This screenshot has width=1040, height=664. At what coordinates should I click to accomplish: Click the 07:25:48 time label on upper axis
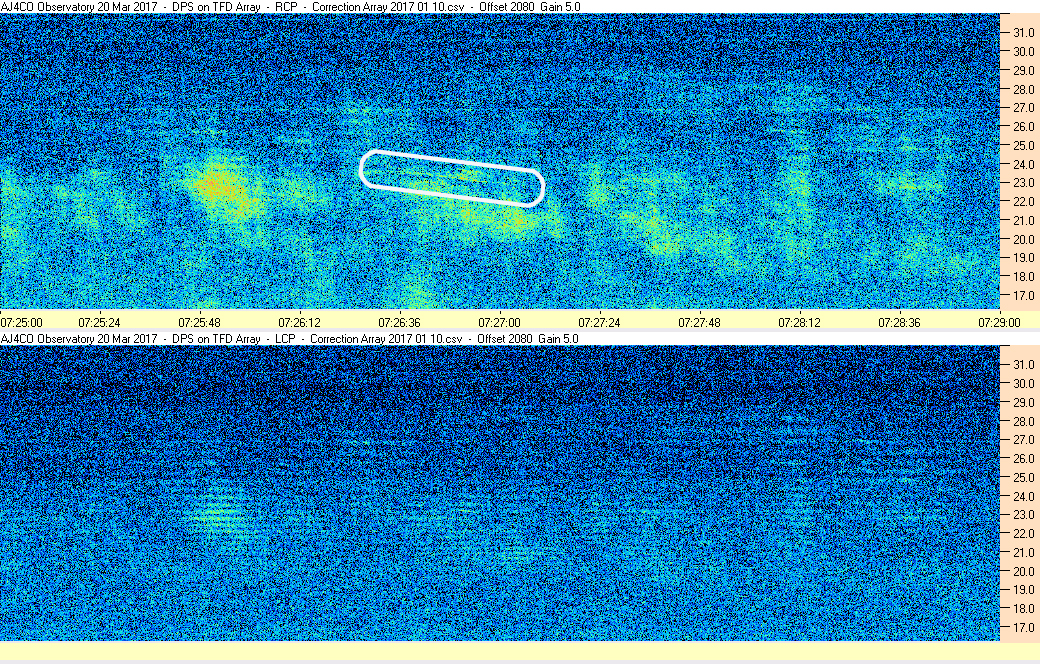(x=199, y=323)
